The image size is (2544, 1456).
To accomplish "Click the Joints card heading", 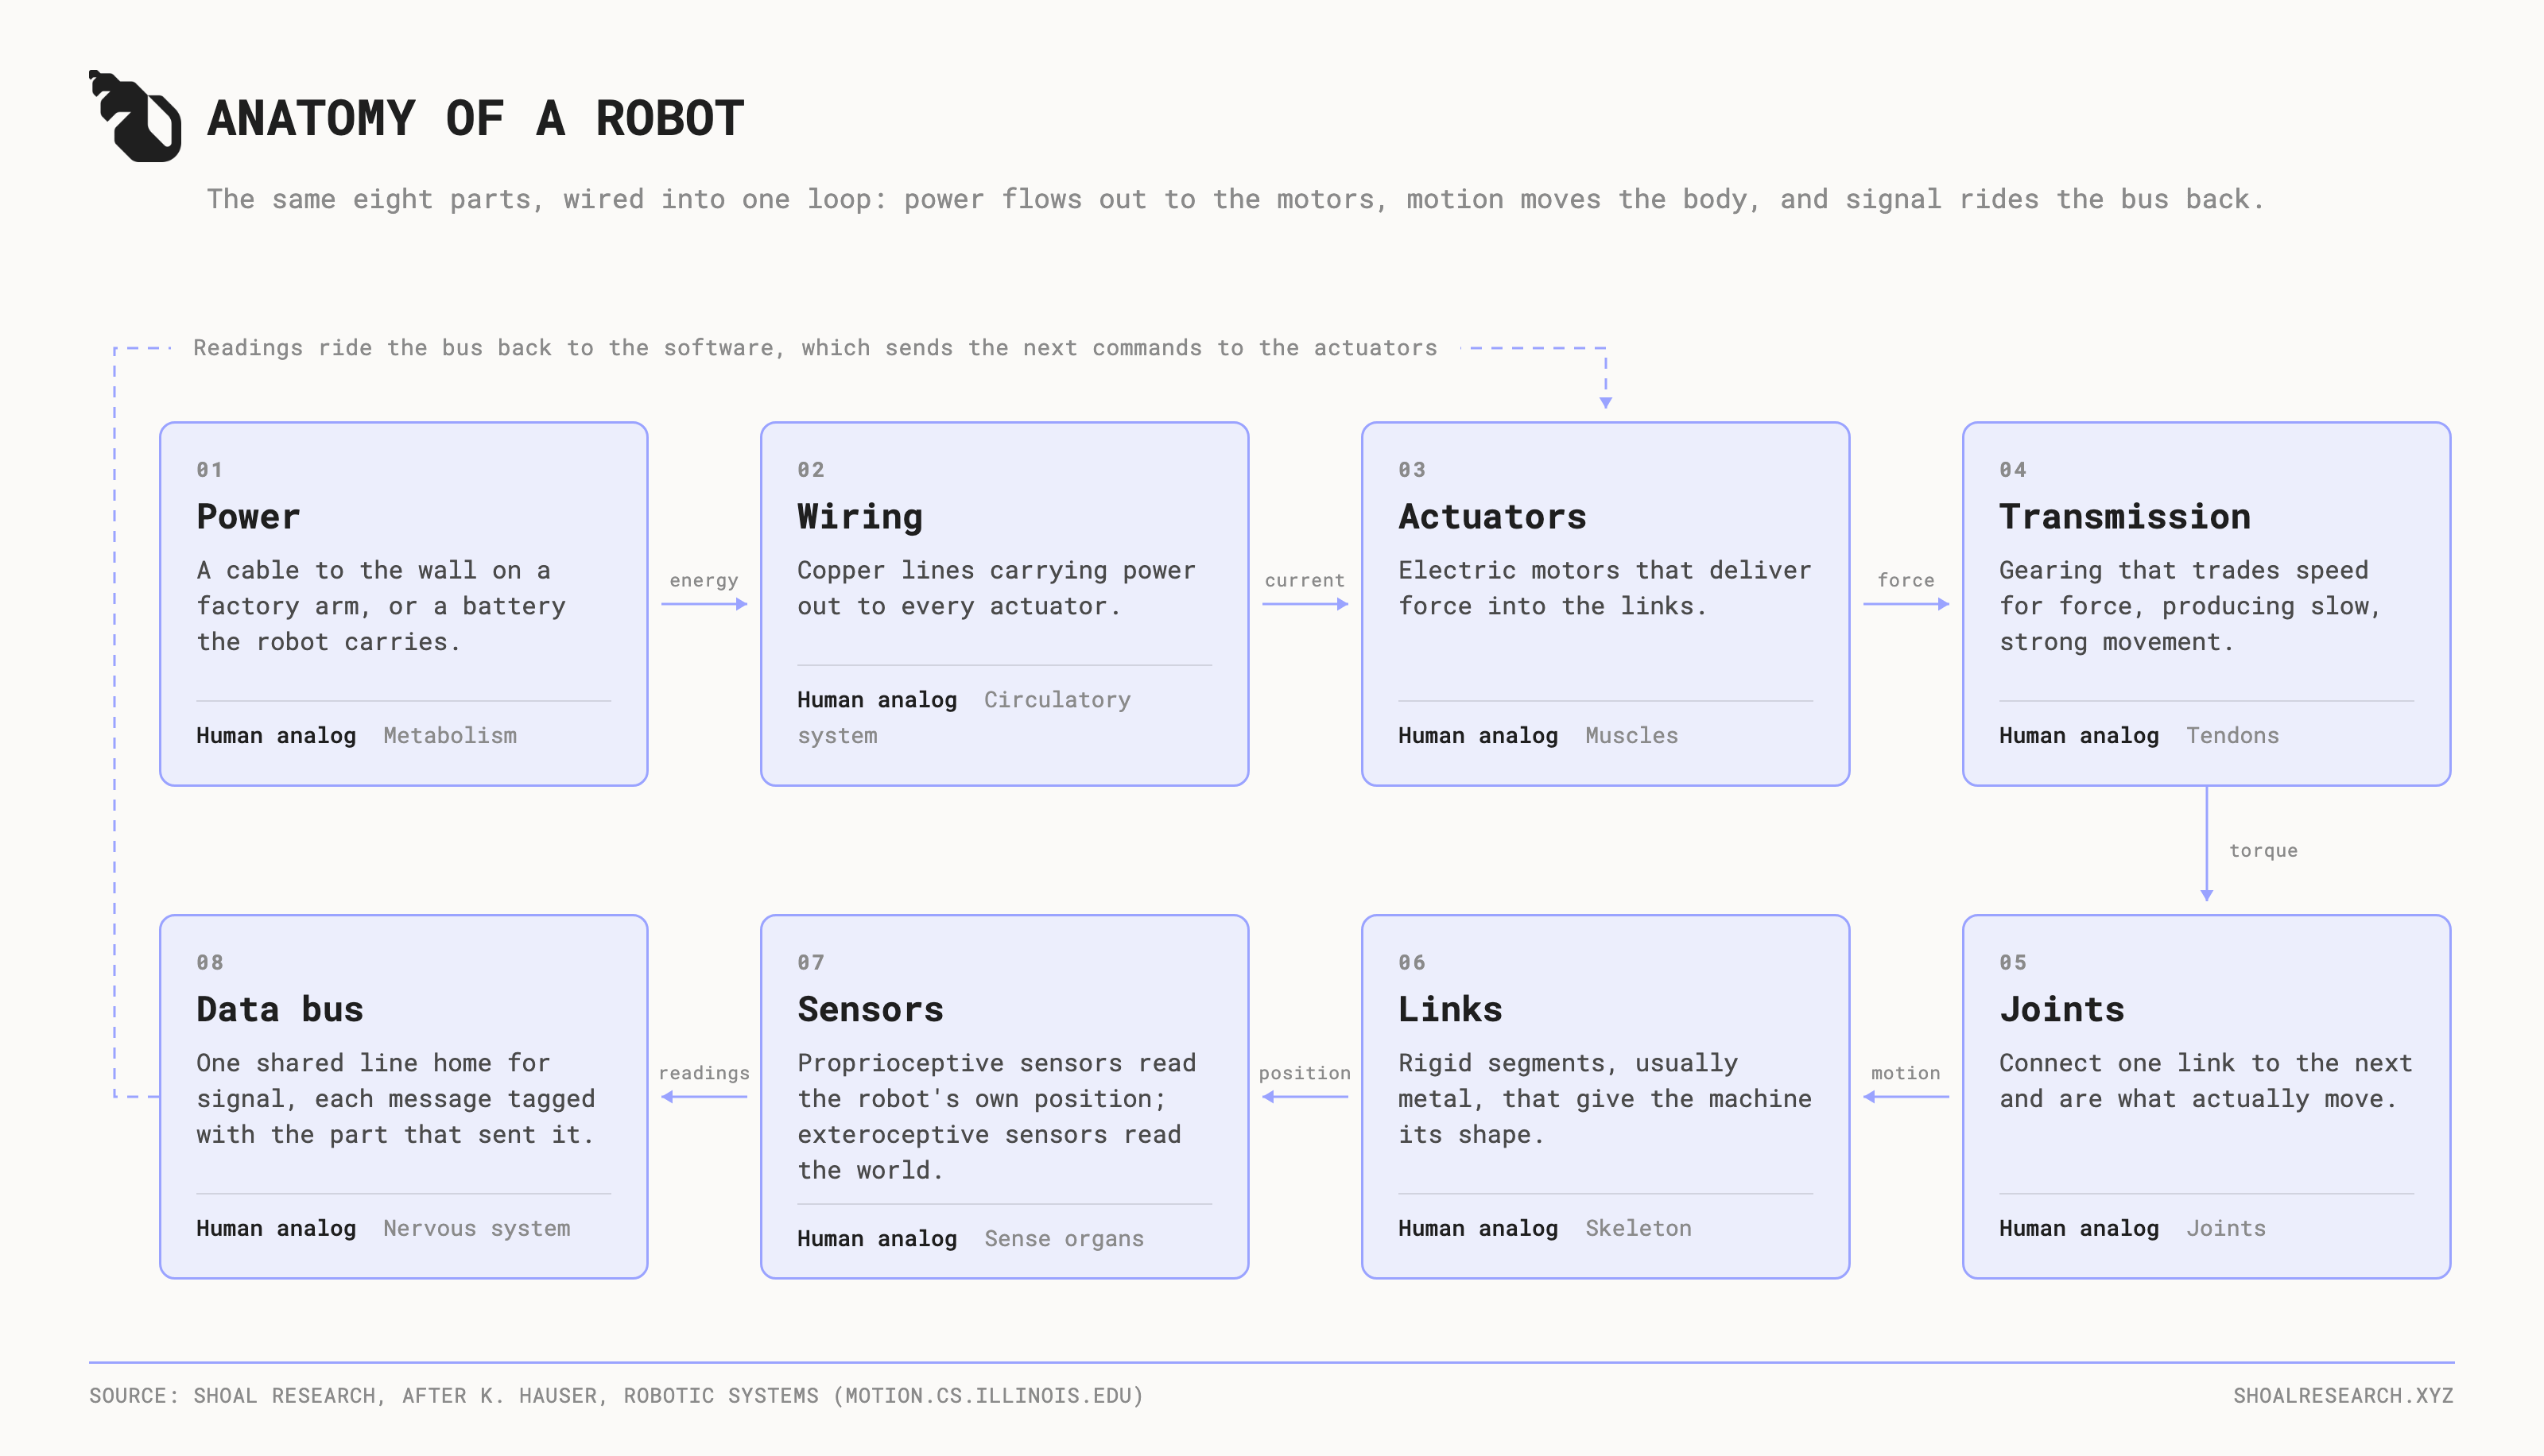I will (2062, 1009).
